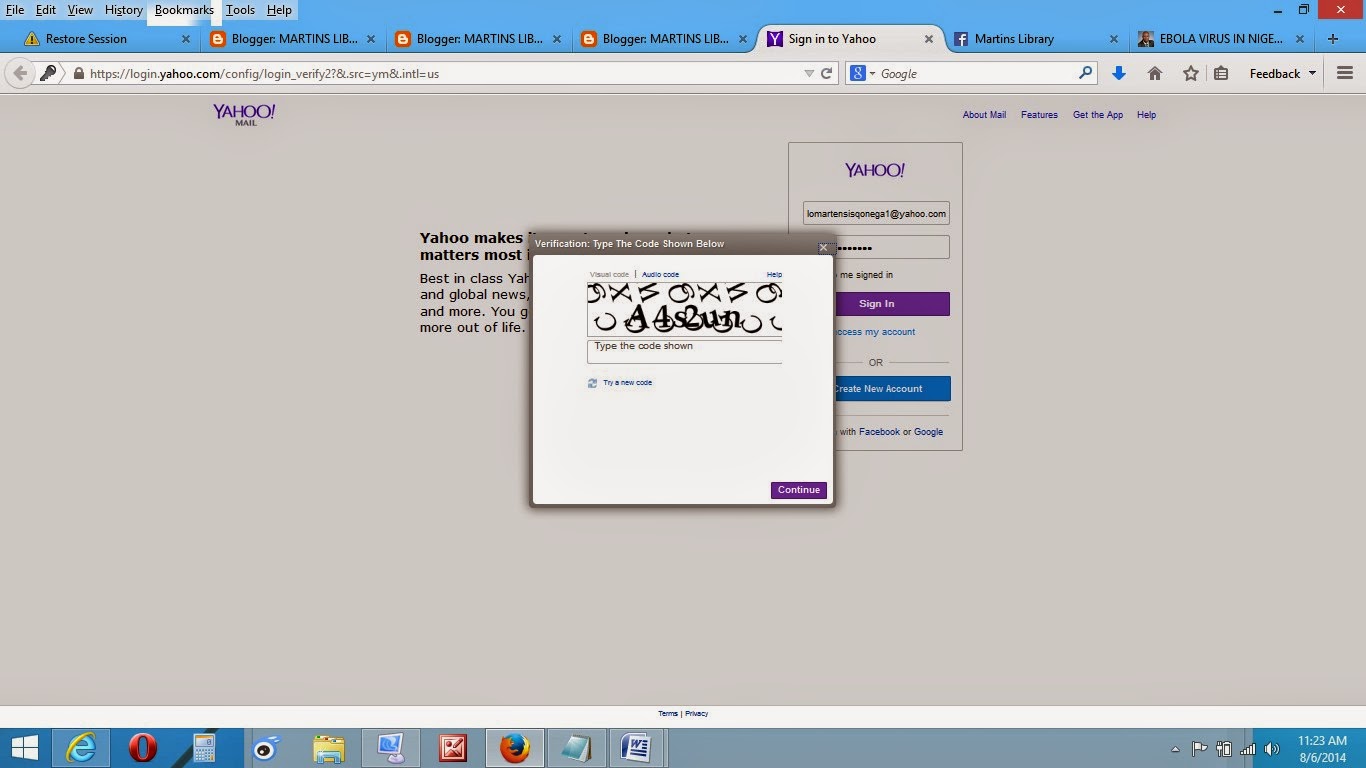Switch to the EBOLA VIRUS IN NIGE tab
The height and width of the screenshot is (768, 1366).
coord(1221,39)
